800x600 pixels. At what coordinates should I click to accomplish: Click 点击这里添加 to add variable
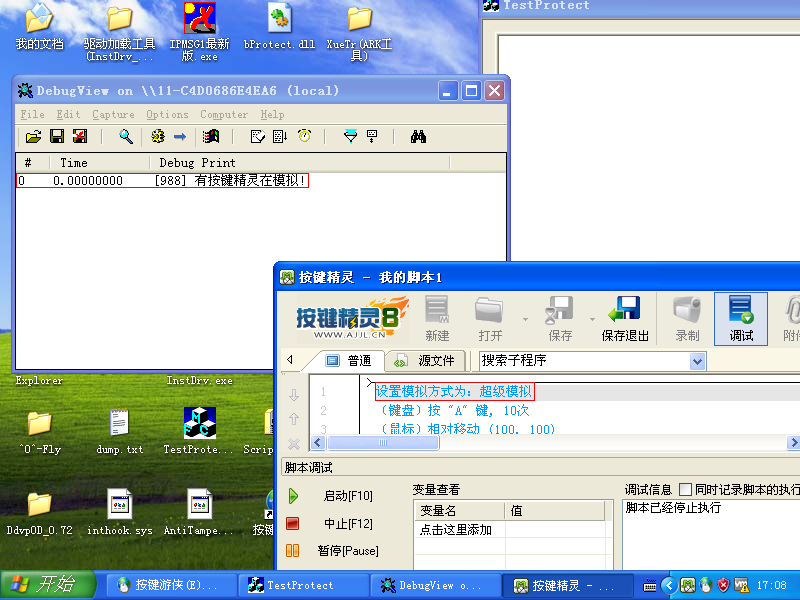pyautogui.click(x=456, y=530)
